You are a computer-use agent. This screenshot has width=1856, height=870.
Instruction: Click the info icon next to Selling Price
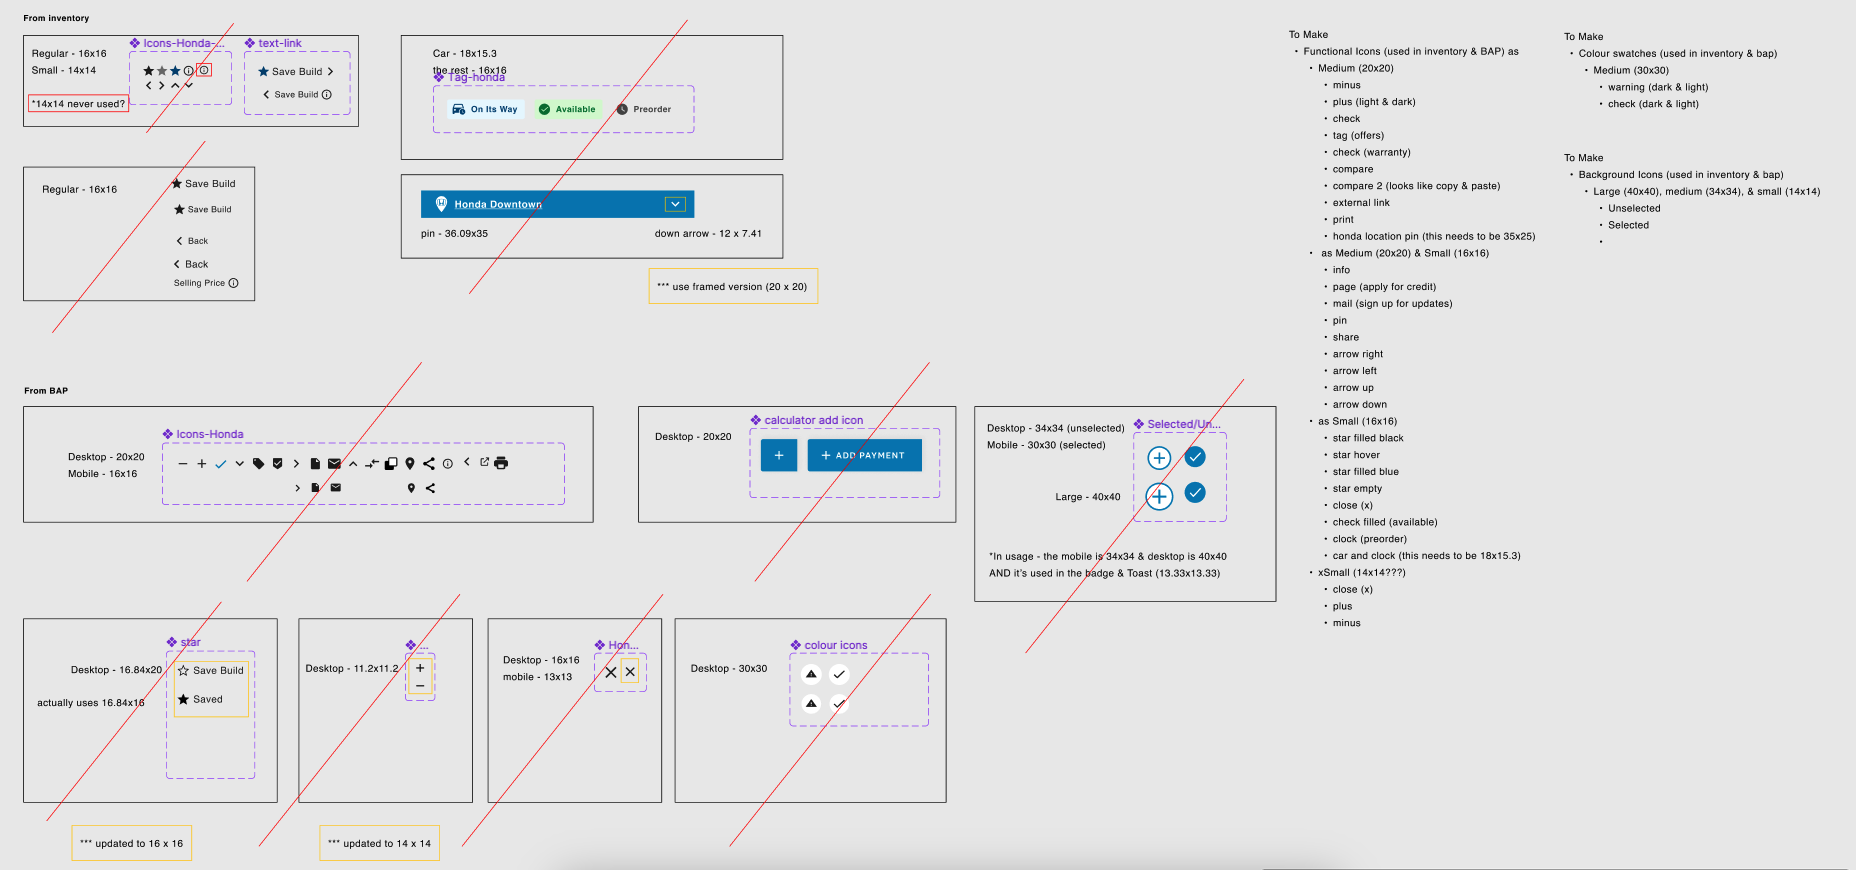[x=233, y=283]
